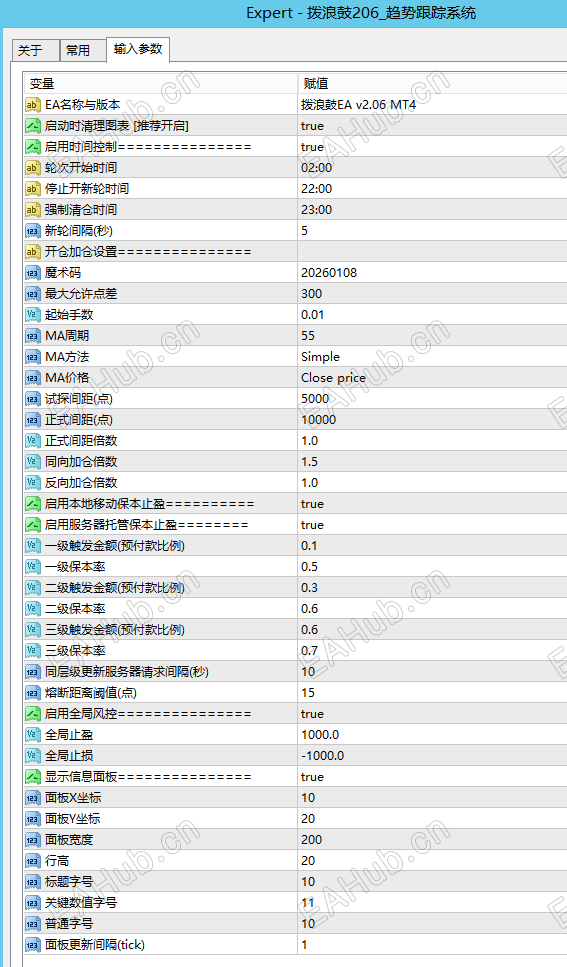Select the 同层级更新服务器请求间隔(秒) row
This screenshot has height=967, width=567.
tap(296, 672)
